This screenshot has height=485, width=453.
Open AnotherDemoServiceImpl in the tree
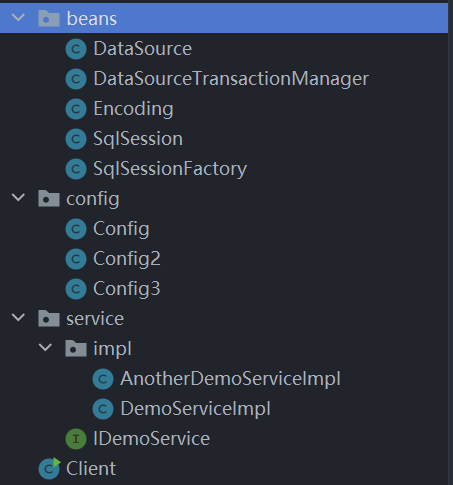230,379
